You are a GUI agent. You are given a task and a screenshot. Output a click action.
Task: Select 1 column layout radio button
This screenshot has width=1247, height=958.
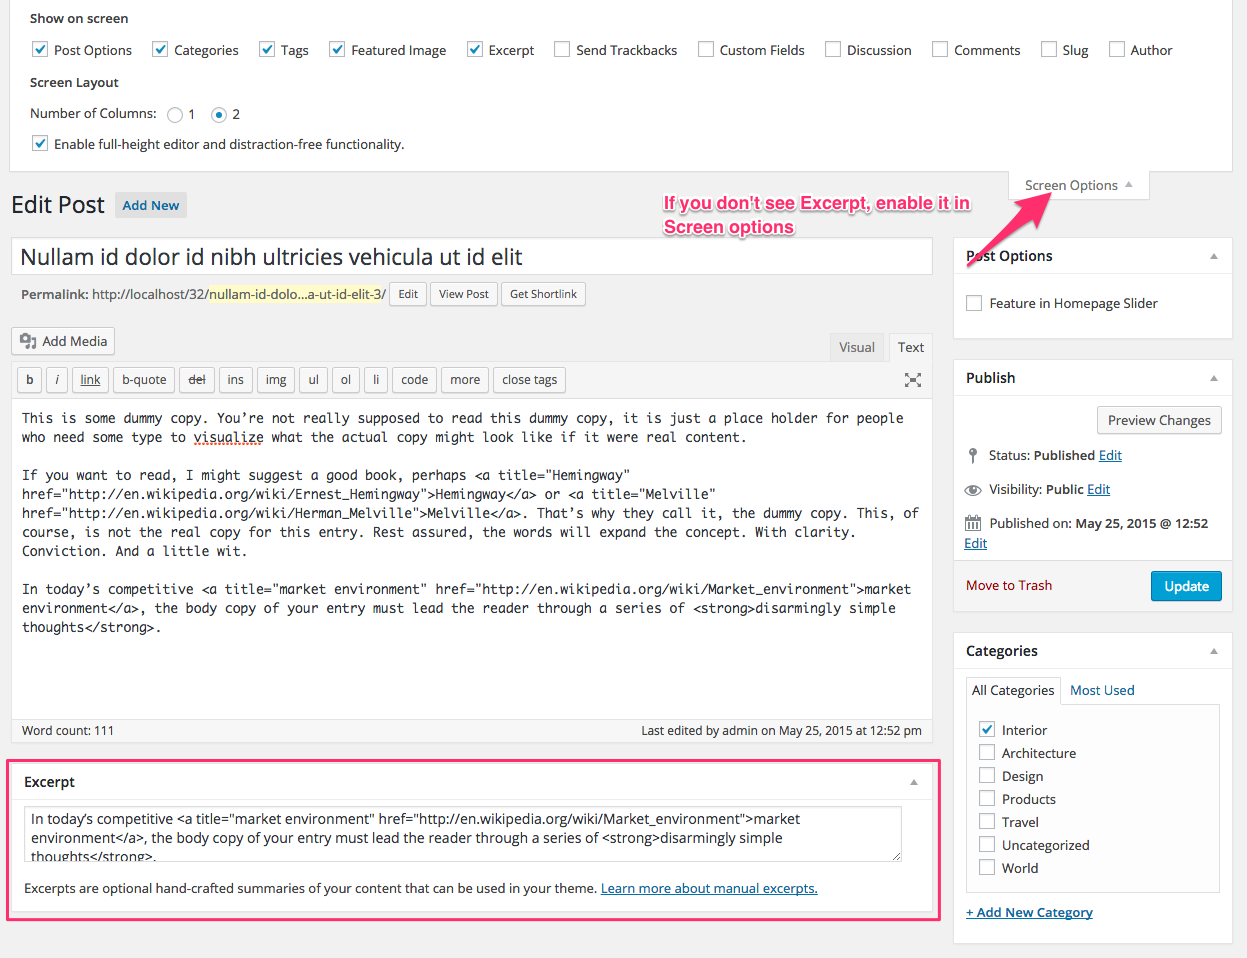[x=175, y=115]
